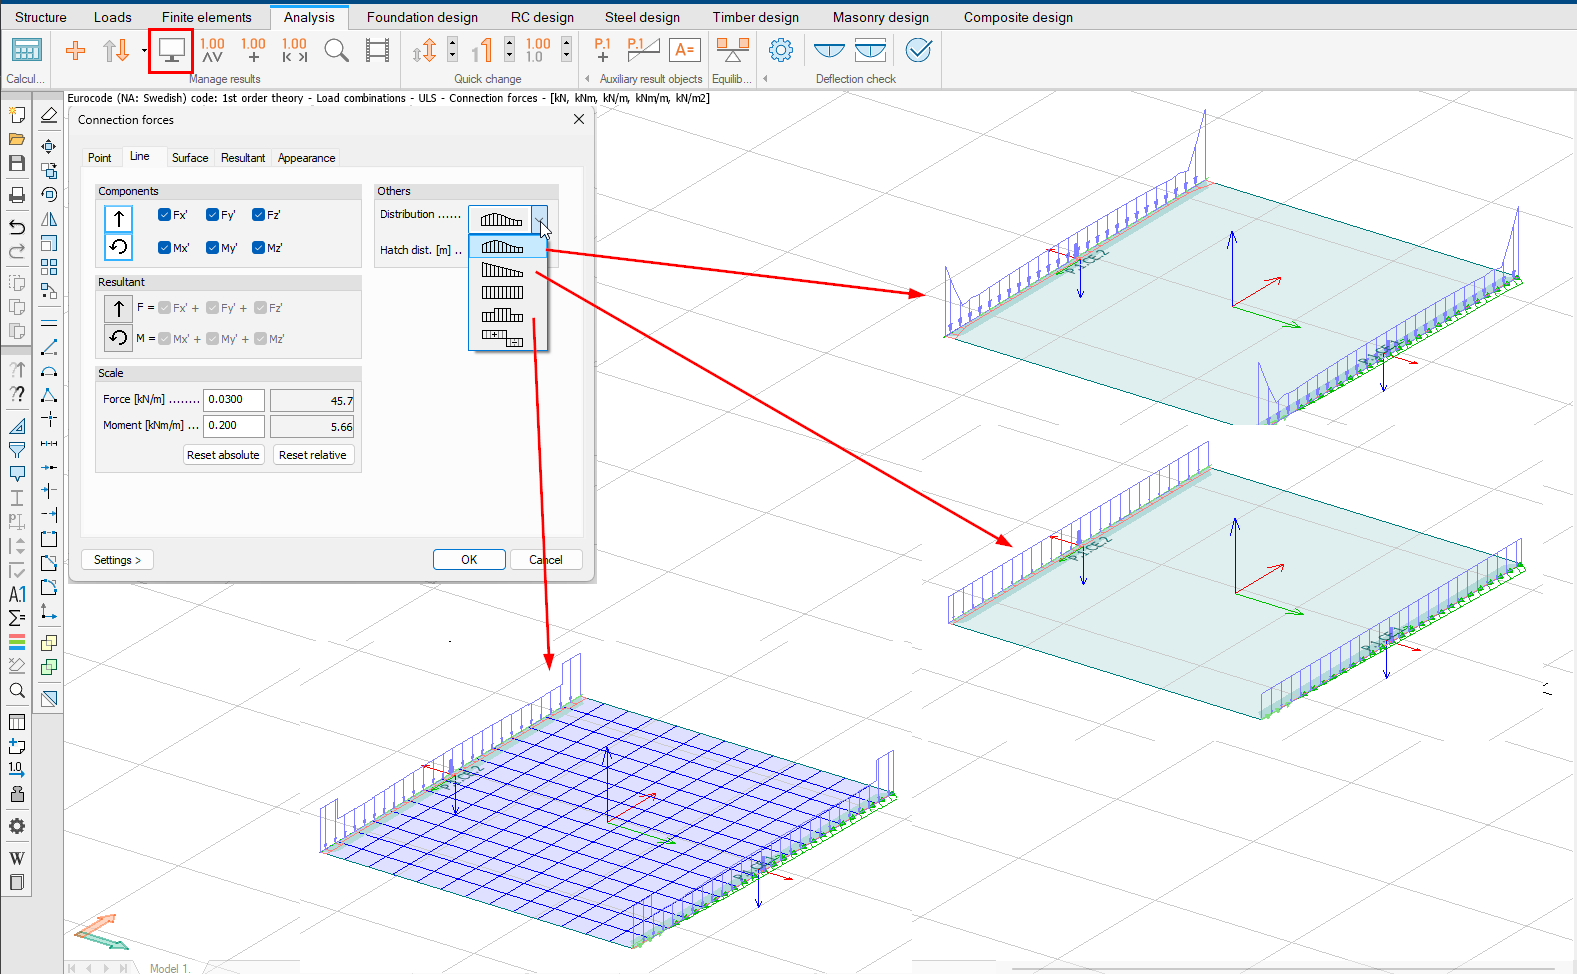Click the W Word export icon
This screenshot has width=1577, height=974.
click(x=17, y=858)
